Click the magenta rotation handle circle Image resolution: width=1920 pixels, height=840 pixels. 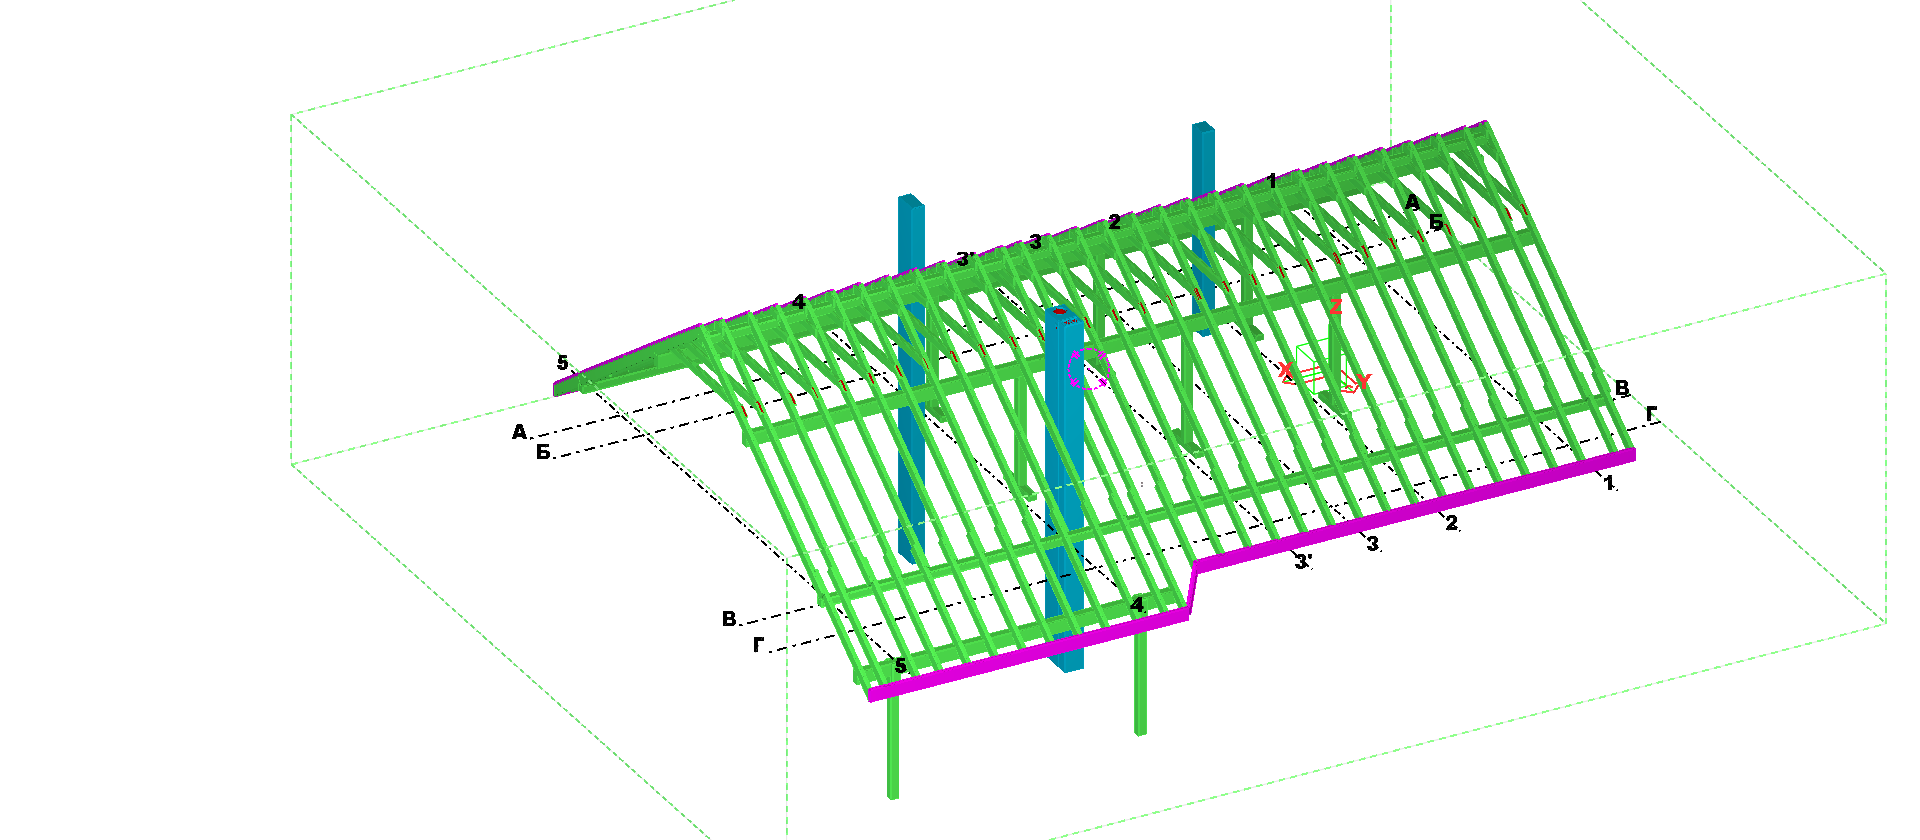coord(1088,368)
